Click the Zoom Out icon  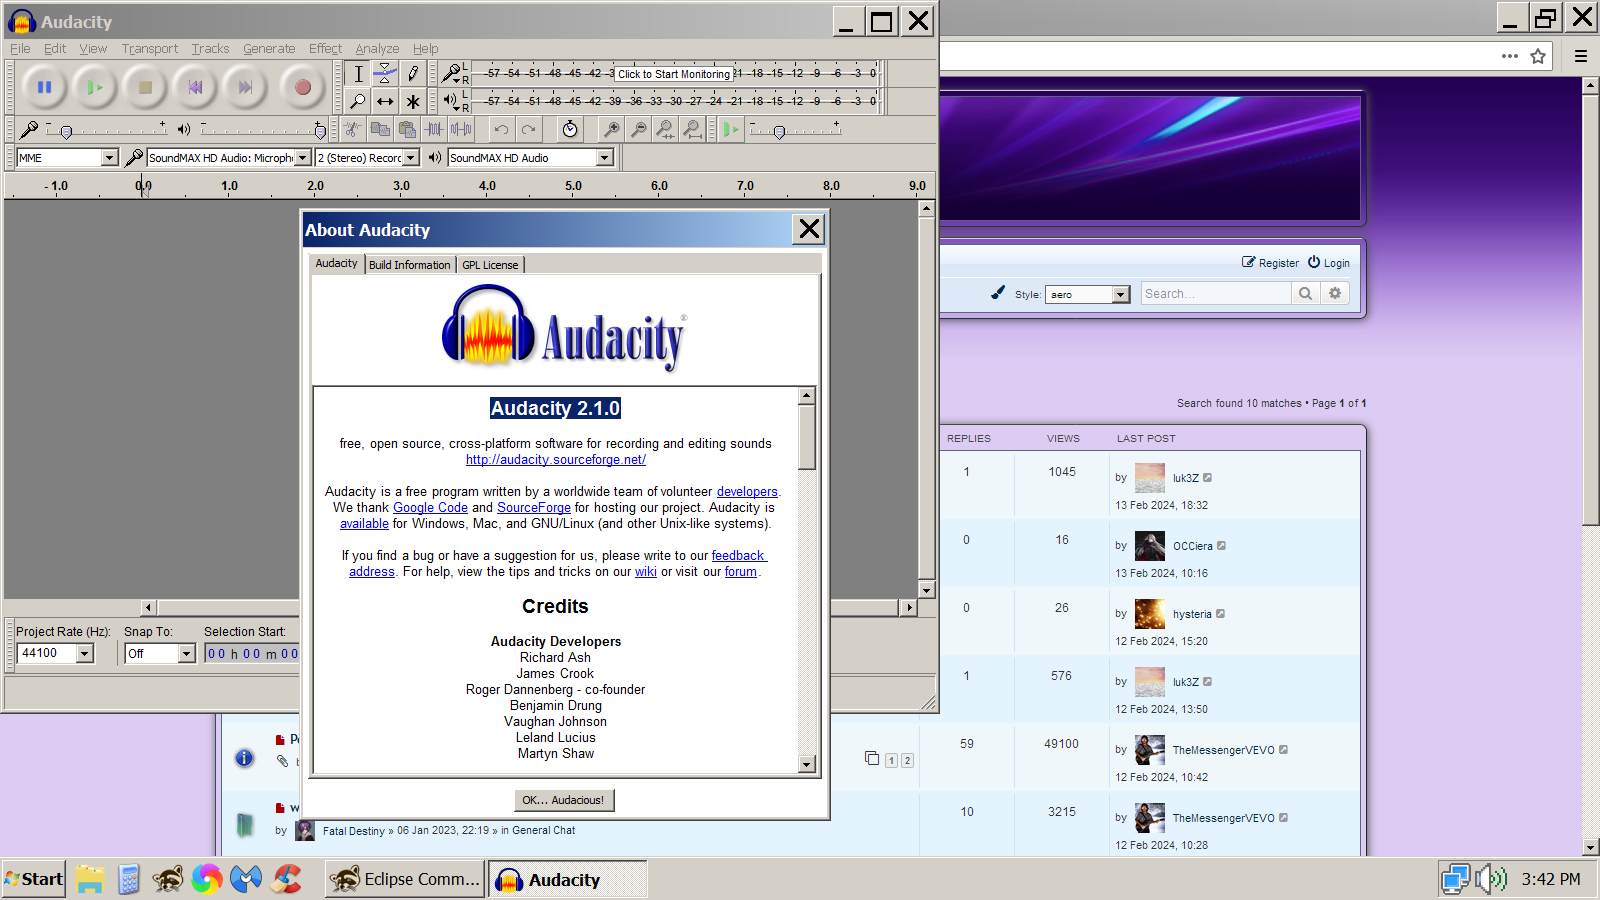tap(638, 129)
